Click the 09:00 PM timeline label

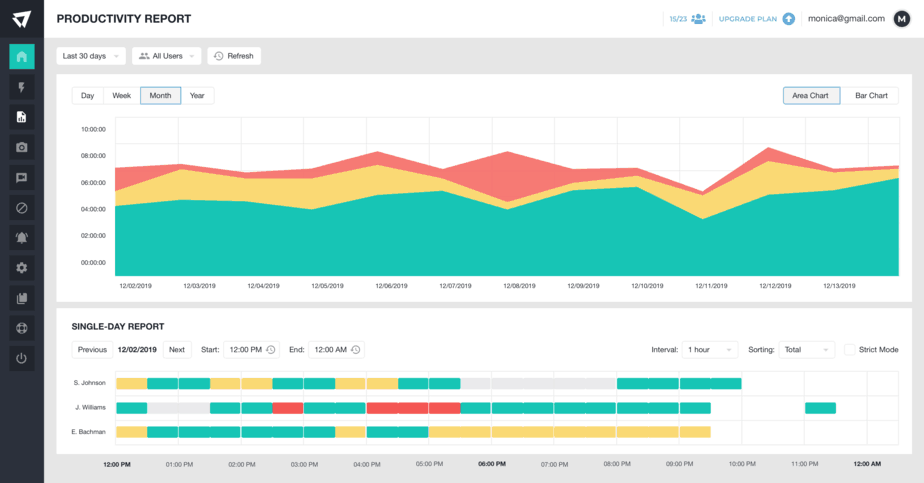pos(679,464)
